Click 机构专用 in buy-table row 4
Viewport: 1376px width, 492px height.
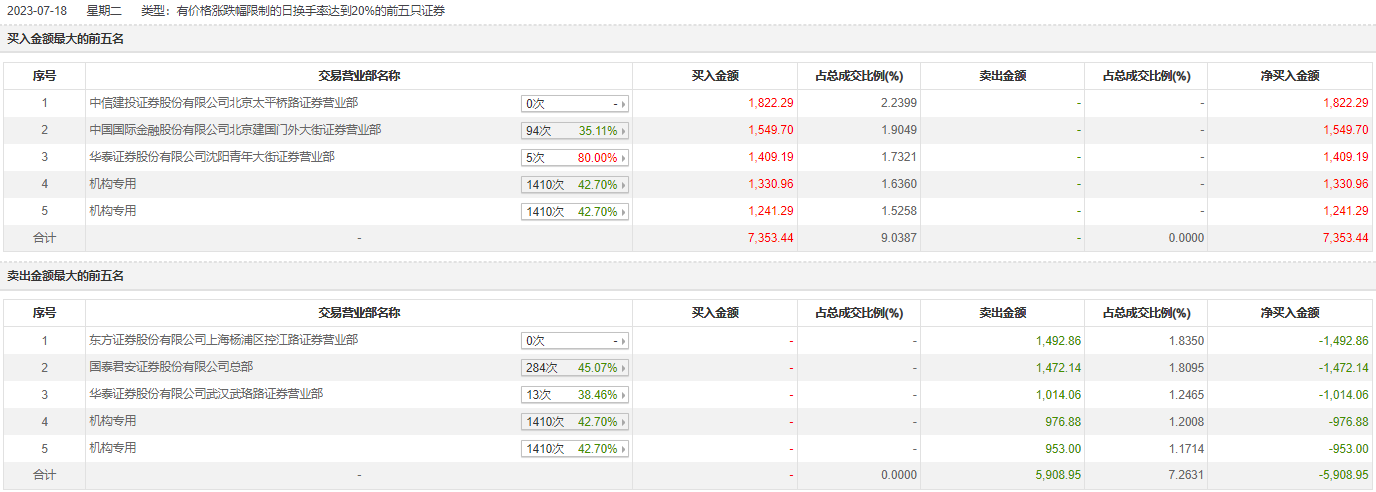(x=112, y=184)
